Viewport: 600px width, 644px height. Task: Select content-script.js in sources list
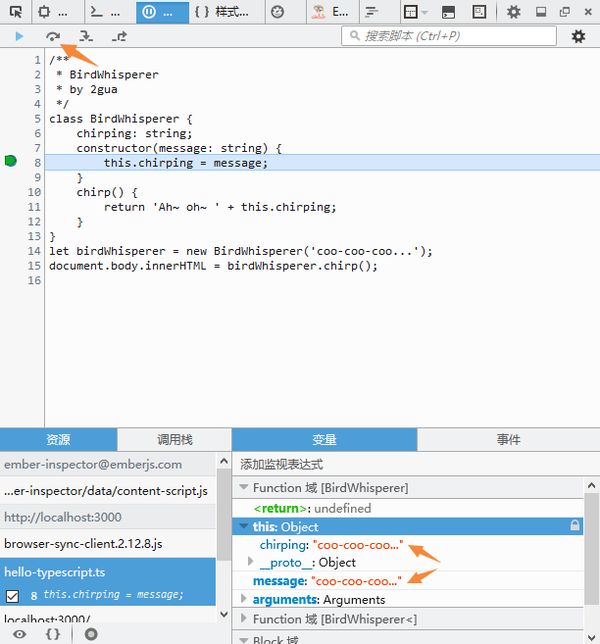[108, 491]
